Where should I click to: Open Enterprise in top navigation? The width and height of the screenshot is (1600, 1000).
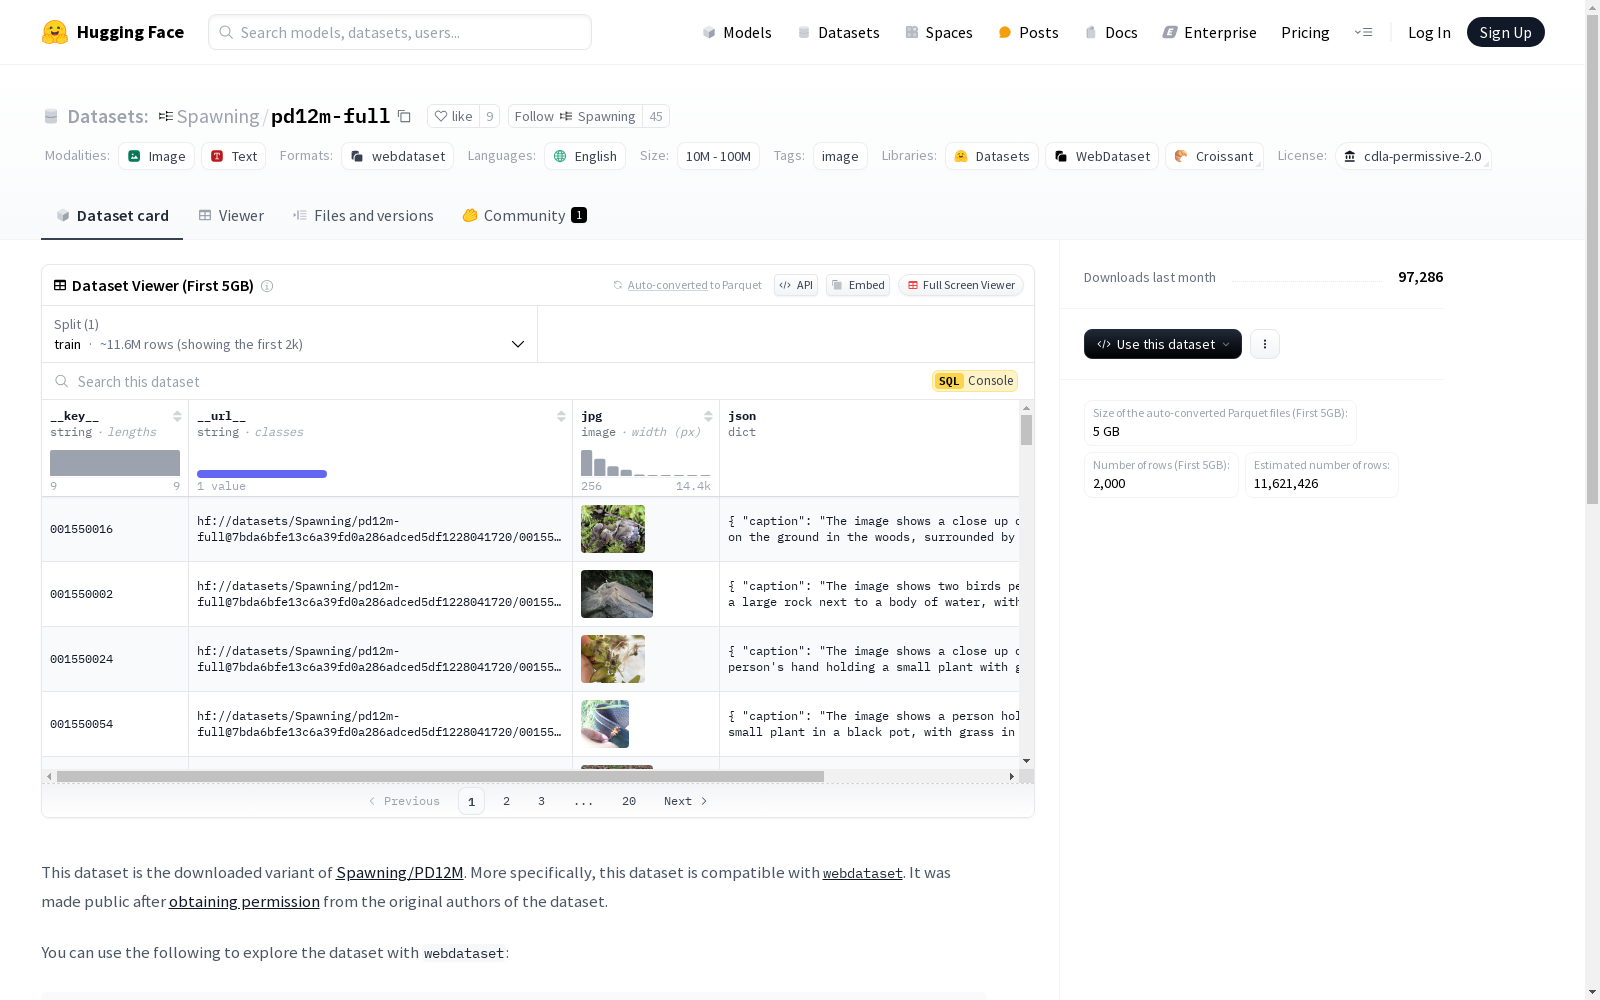1209,32
